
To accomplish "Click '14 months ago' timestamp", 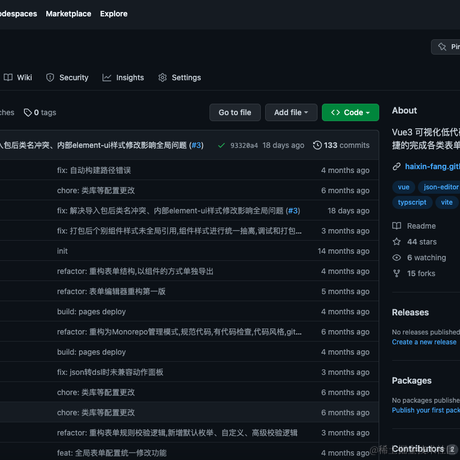I will pos(343,251).
